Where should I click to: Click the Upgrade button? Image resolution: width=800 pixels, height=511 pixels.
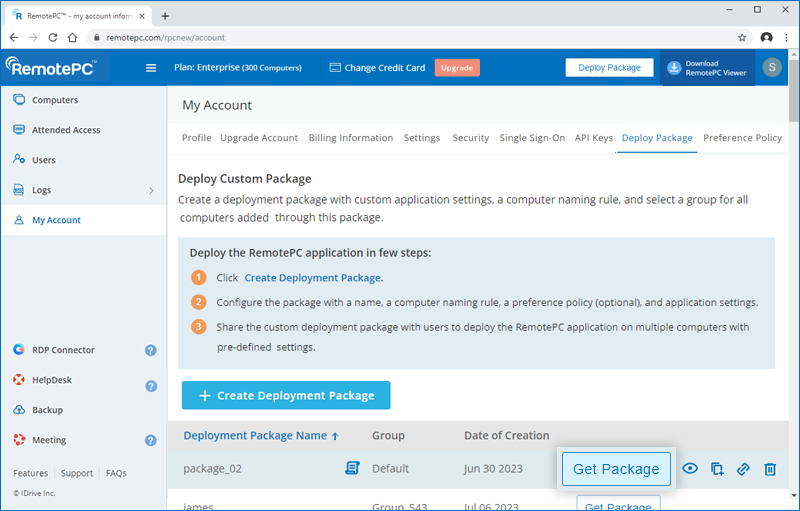[457, 68]
